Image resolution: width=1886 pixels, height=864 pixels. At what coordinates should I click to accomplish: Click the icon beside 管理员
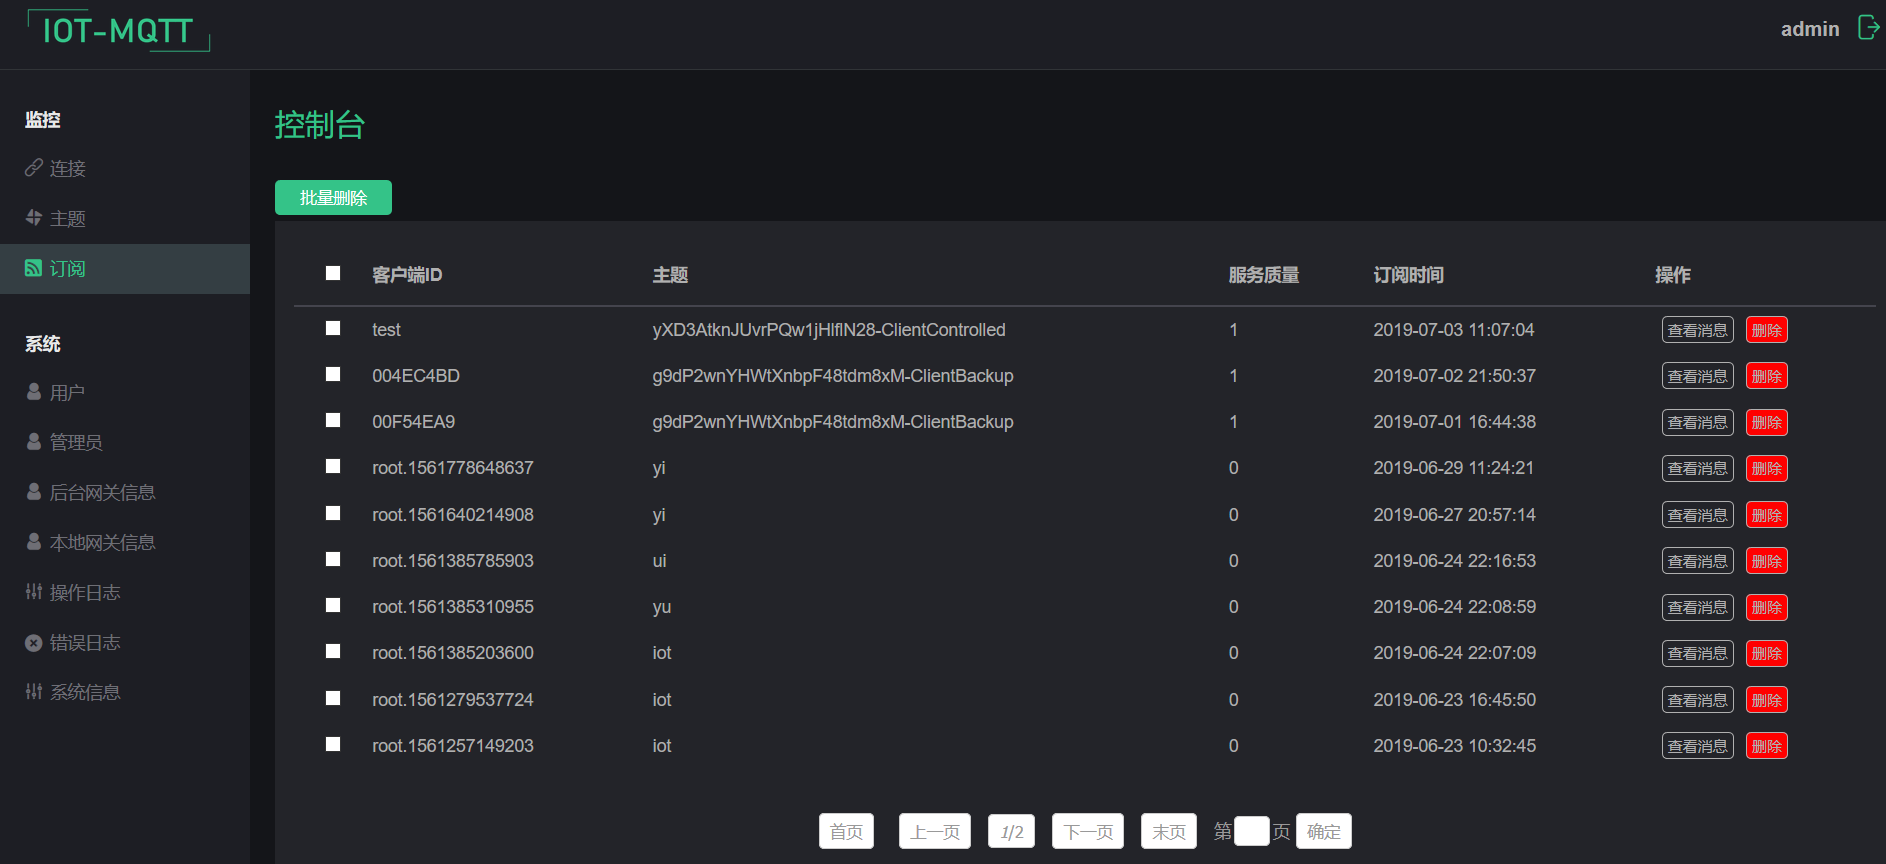pyautogui.click(x=34, y=441)
